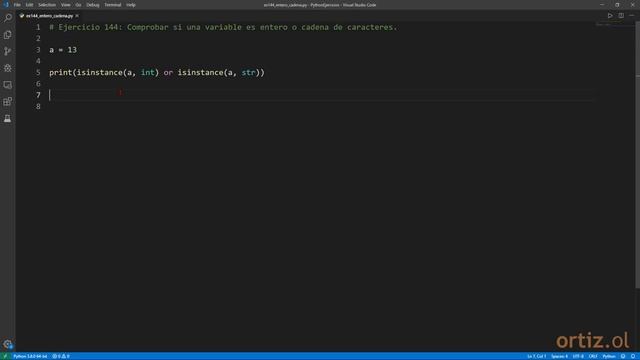
Task: Select Python 3.8.0 interpreter in status bar
Action: 30,356
